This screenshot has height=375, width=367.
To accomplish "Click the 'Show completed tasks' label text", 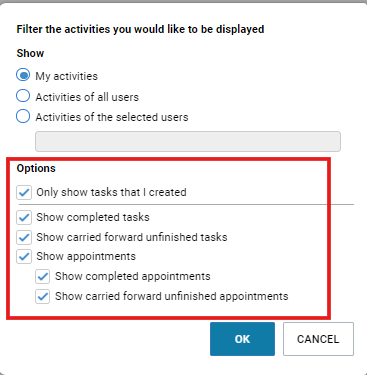I will point(93,217).
